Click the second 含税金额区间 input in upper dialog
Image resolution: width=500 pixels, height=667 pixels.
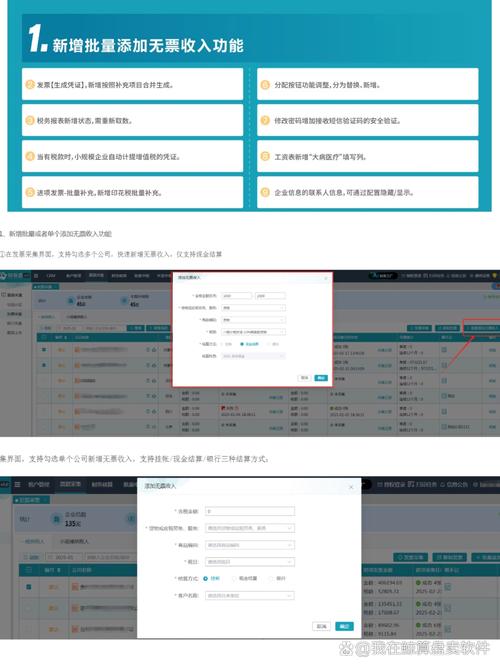(x=270, y=296)
